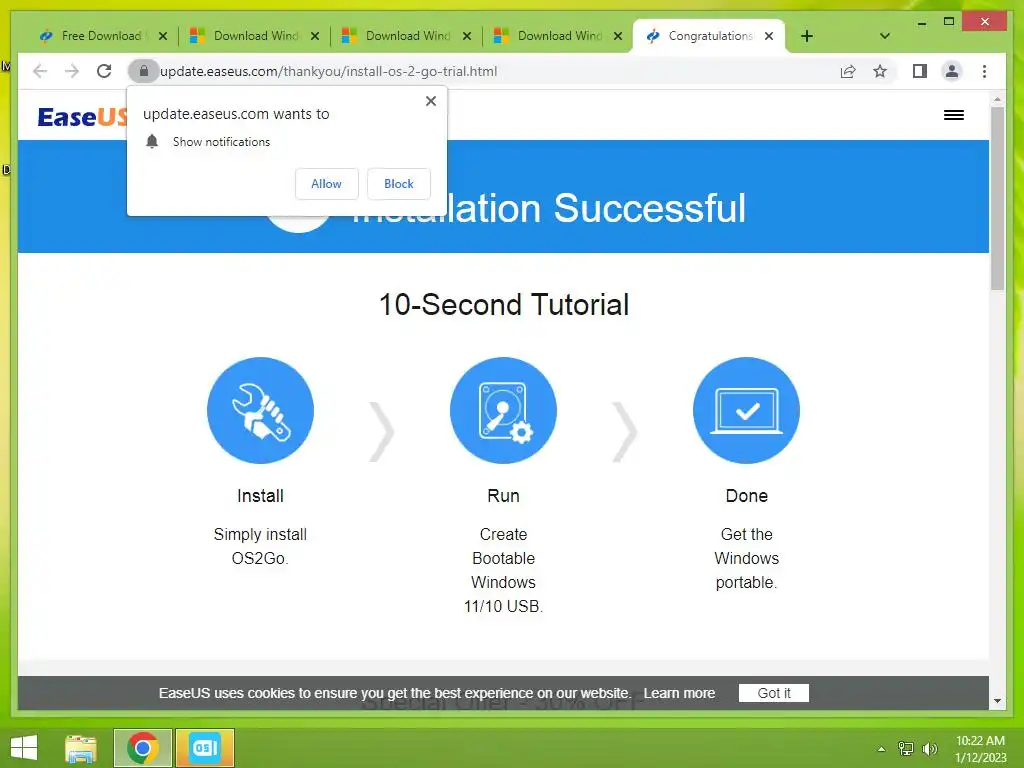The width and height of the screenshot is (1024, 768).
Task: Close the Free Download tab
Action: click(163, 36)
